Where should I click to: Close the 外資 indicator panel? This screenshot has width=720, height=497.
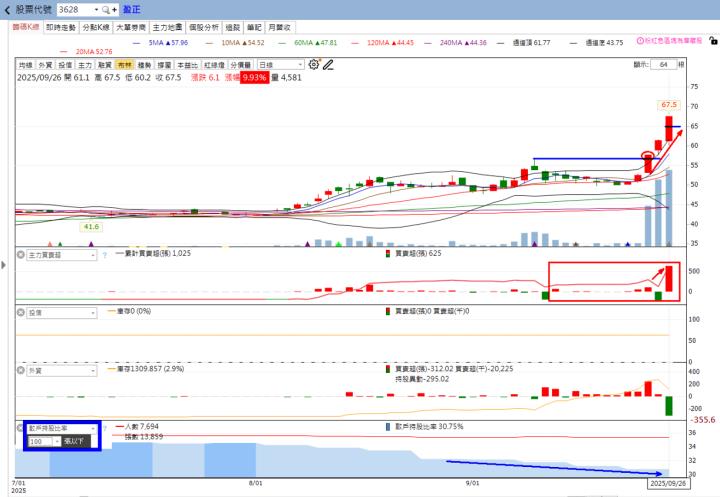point(21,370)
